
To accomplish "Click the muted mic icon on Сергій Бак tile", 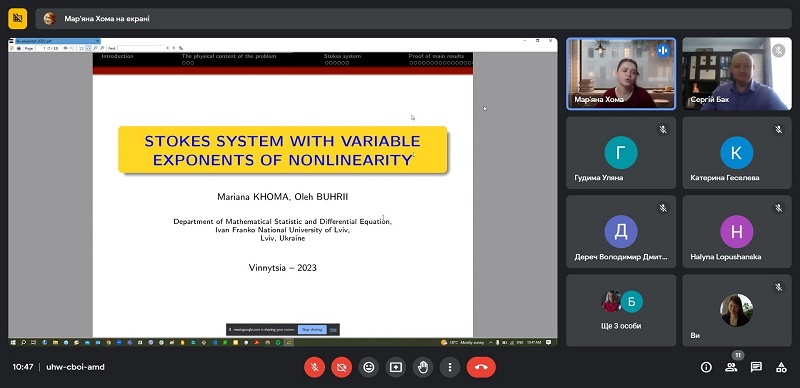I will pyautogui.click(x=779, y=51).
